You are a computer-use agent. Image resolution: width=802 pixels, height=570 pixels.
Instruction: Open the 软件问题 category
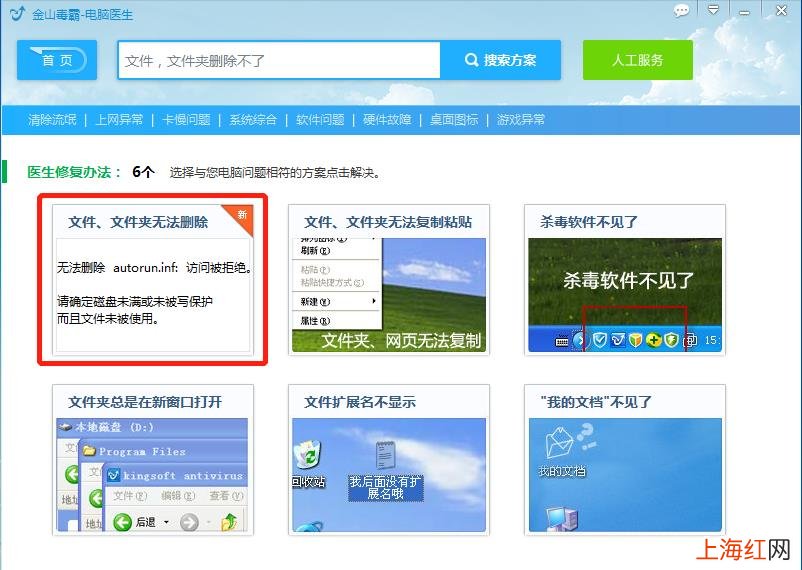click(x=320, y=120)
